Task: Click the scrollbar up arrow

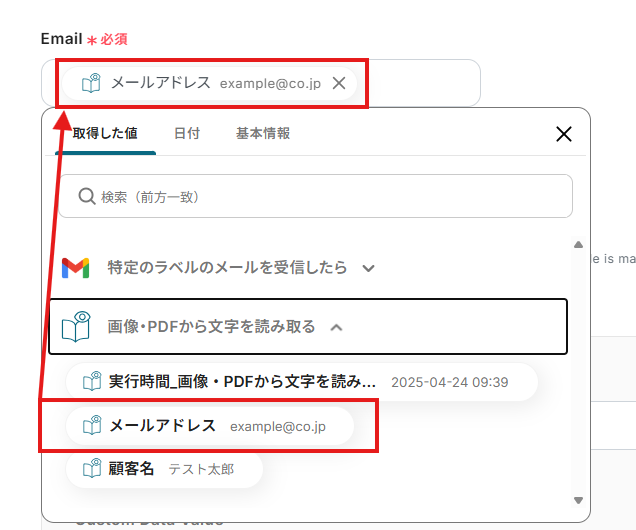Action: (578, 245)
